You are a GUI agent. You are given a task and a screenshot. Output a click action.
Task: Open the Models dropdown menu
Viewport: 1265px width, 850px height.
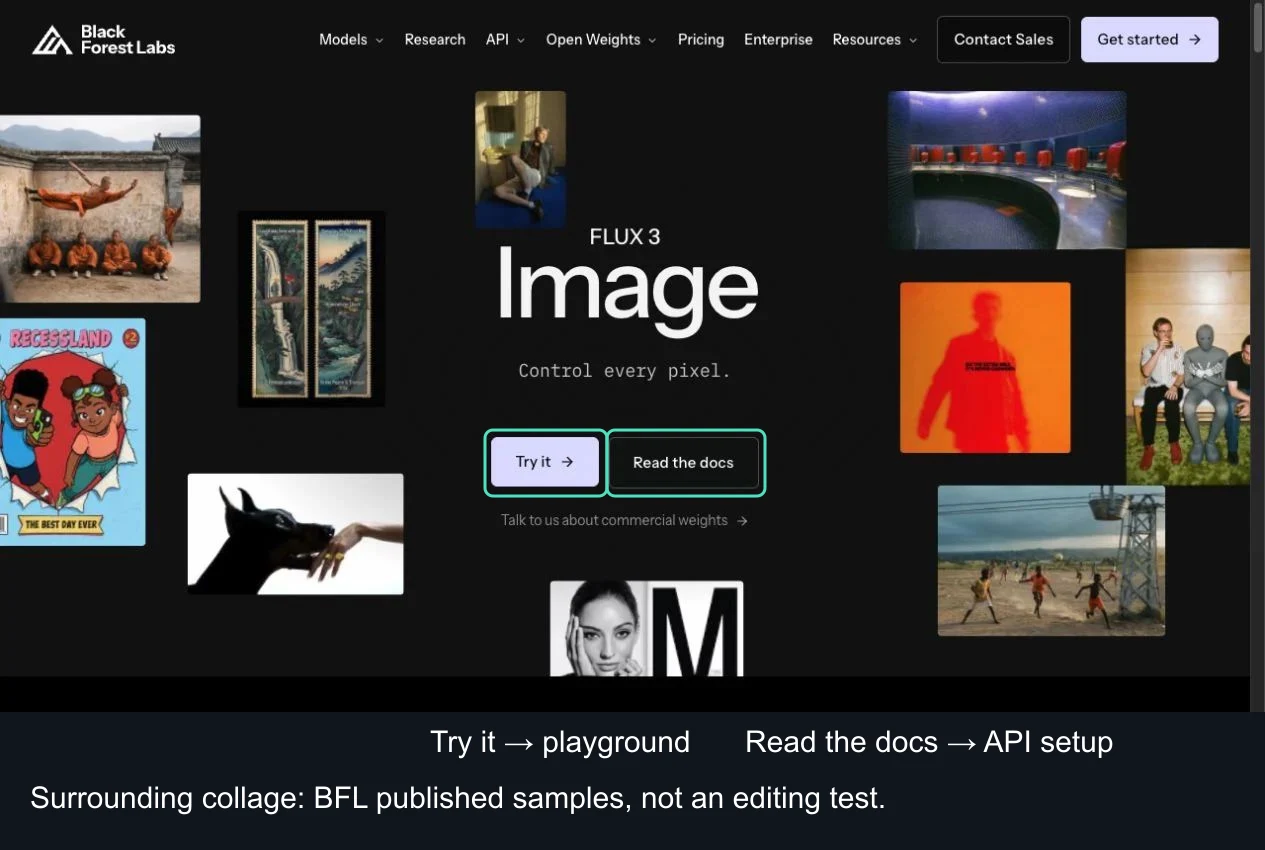point(351,40)
